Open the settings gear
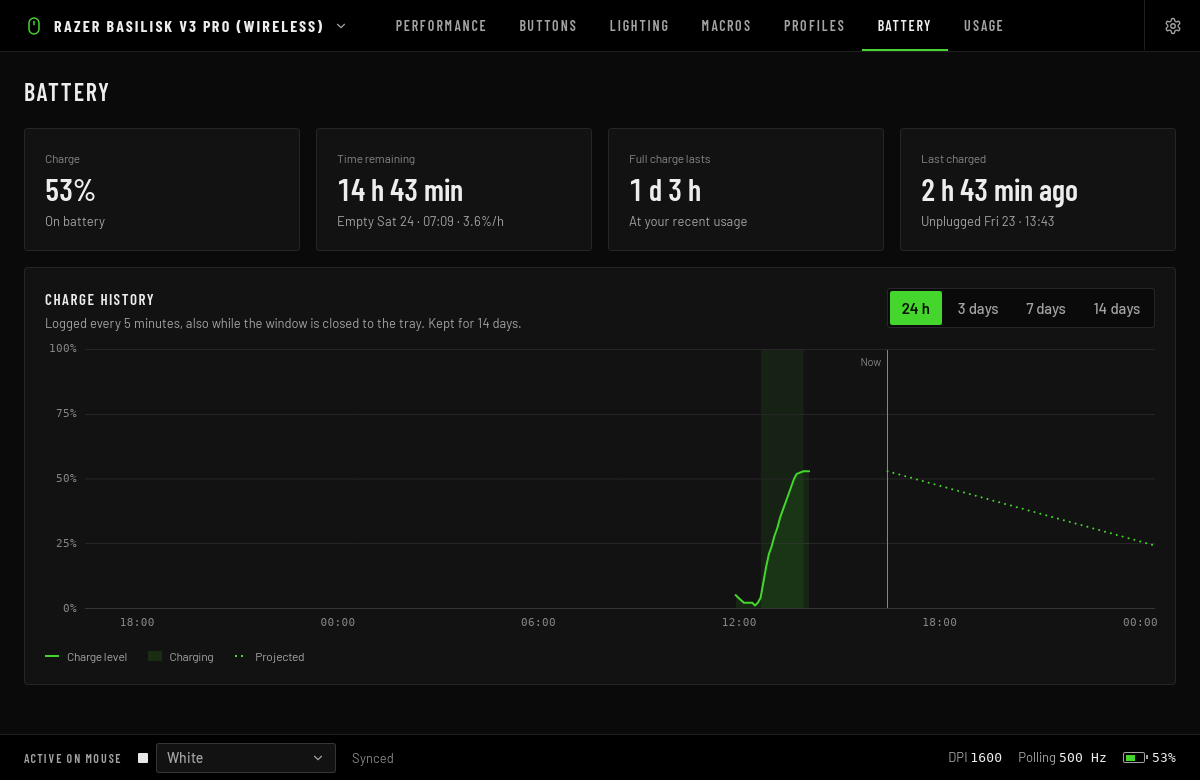The width and height of the screenshot is (1200, 780). coord(1173,26)
